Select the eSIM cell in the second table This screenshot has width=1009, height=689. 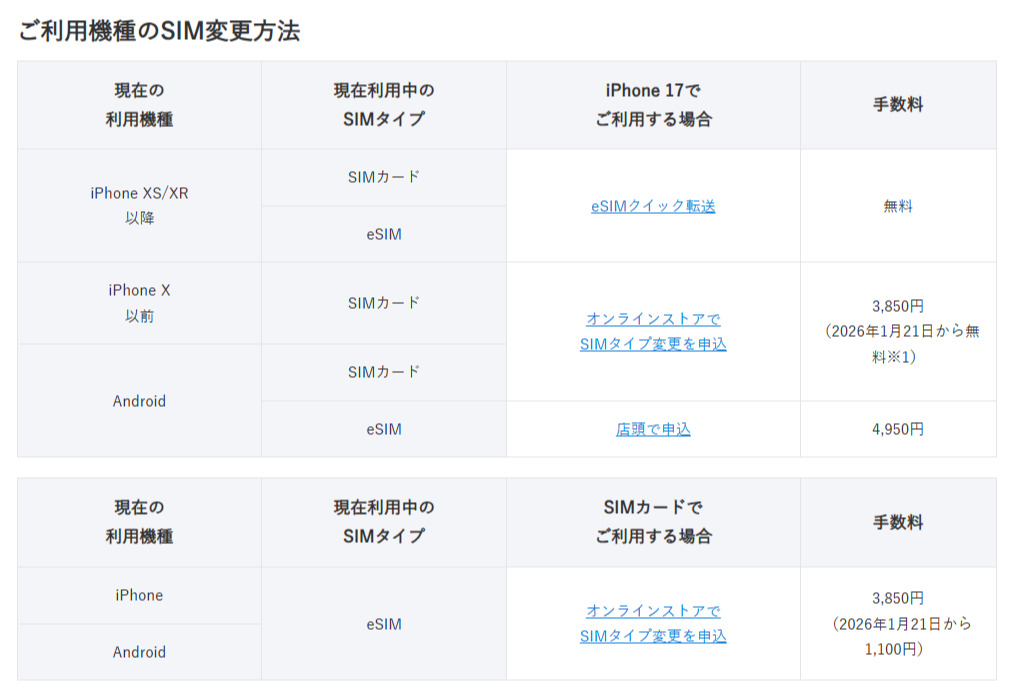pyautogui.click(x=384, y=624)
